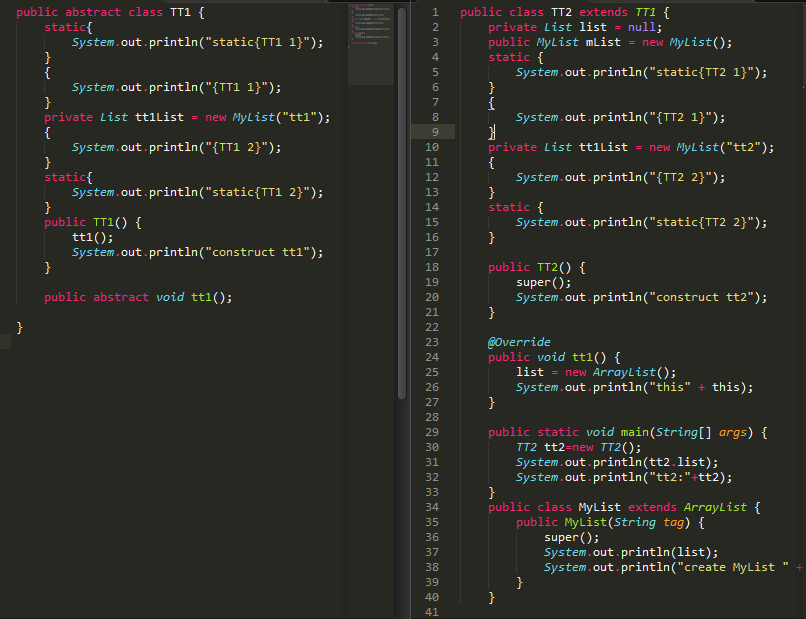This screenshot has width=806, height=619.
Task: Click line number 18 in the gutter
Action: [432, 267]
